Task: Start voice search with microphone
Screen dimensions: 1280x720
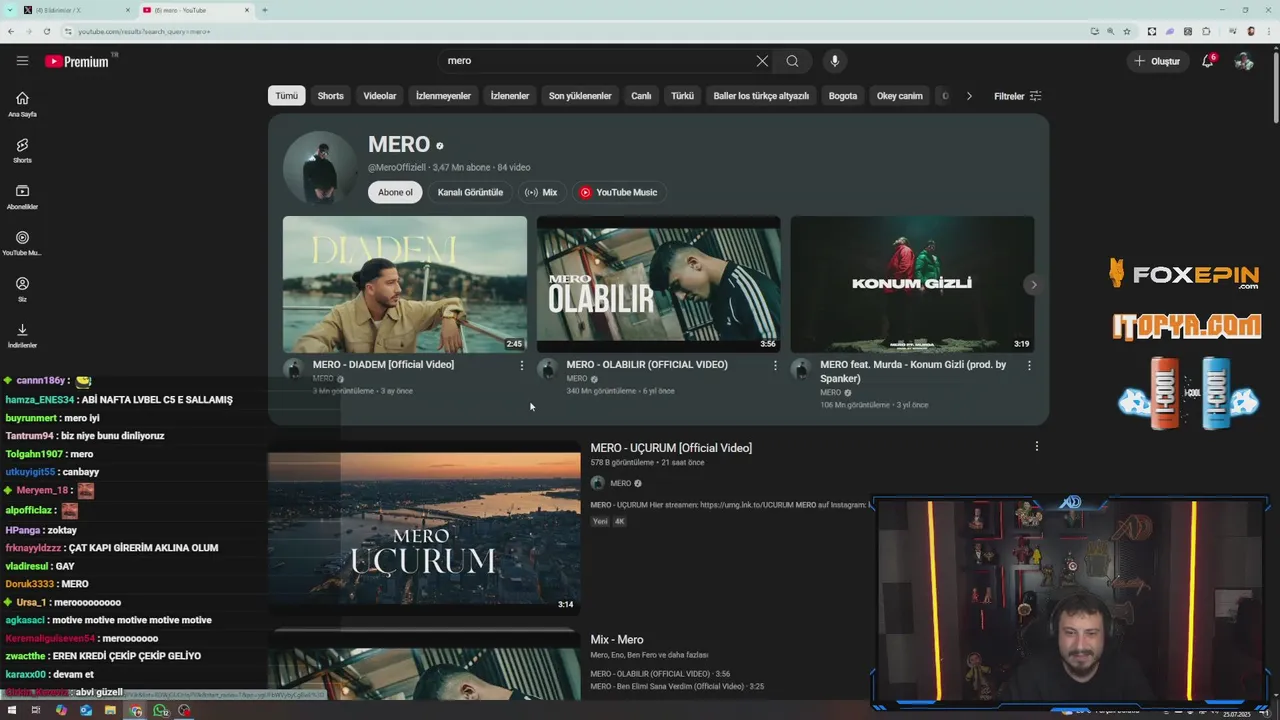Action: click(x=835, y=61)
